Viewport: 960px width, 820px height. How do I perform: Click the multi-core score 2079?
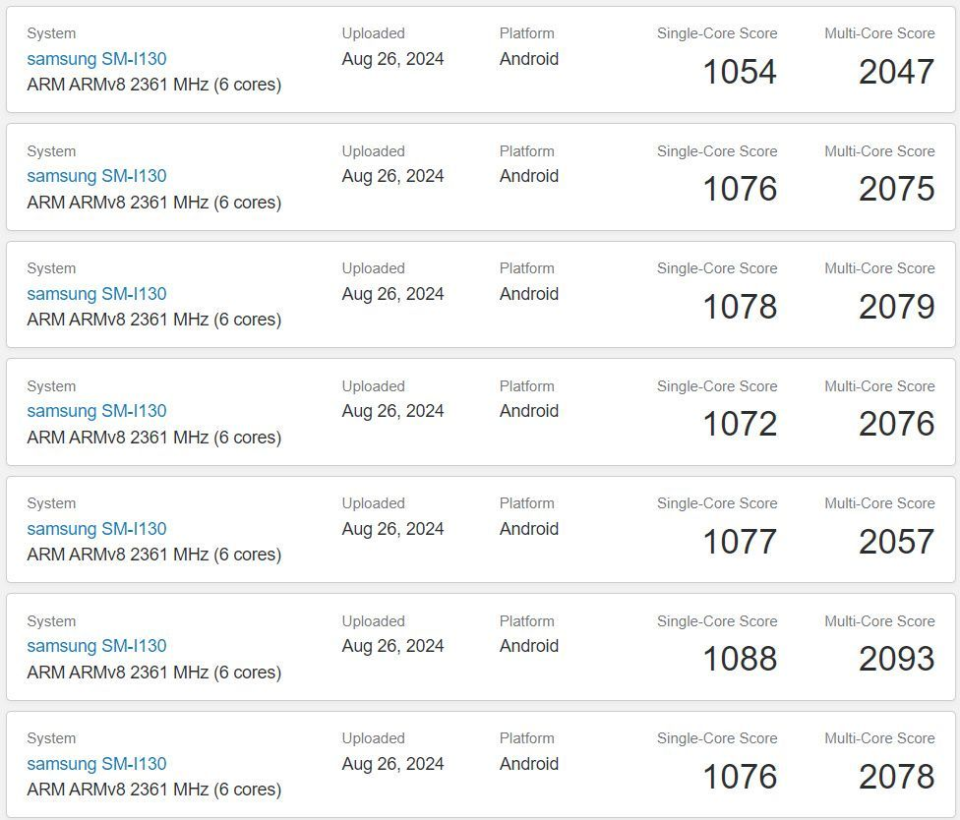click(896, 307)
